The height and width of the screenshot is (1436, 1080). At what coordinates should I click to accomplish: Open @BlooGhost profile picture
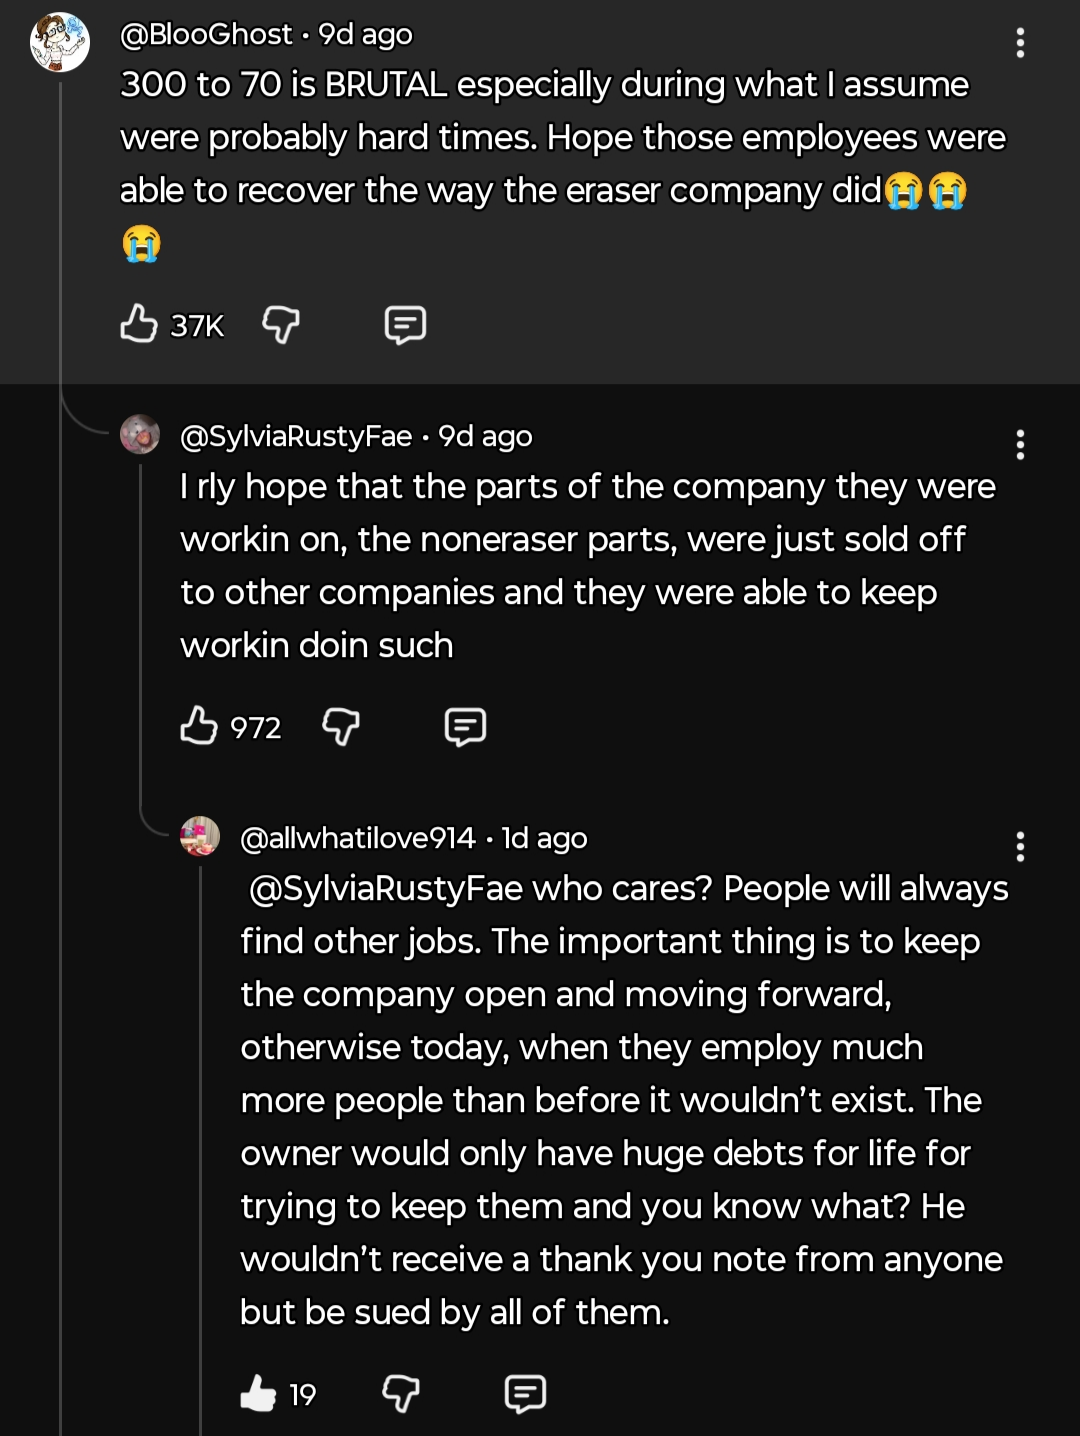59,42
